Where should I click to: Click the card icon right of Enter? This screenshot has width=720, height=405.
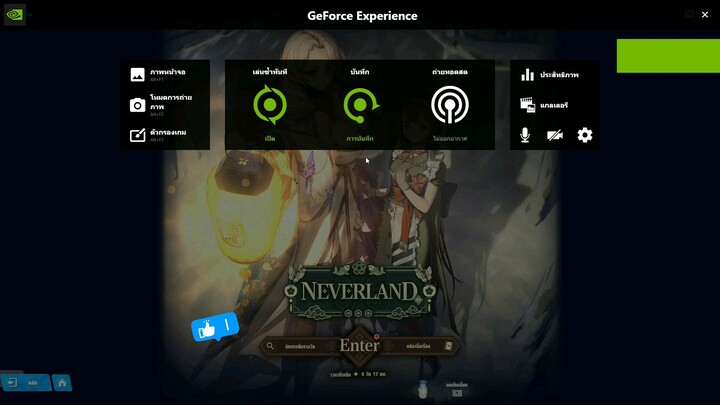point(449,346)
